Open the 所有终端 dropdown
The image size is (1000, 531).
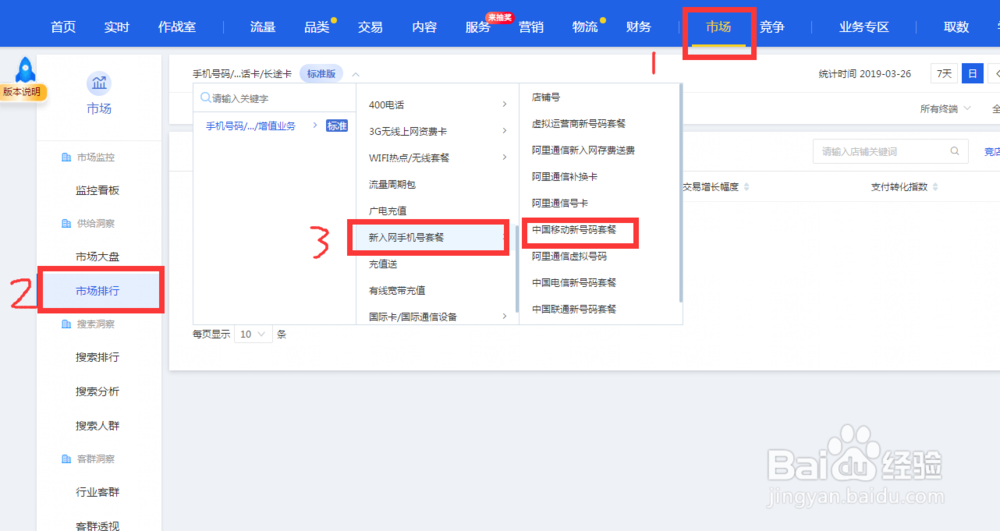[x=945, y=109]
